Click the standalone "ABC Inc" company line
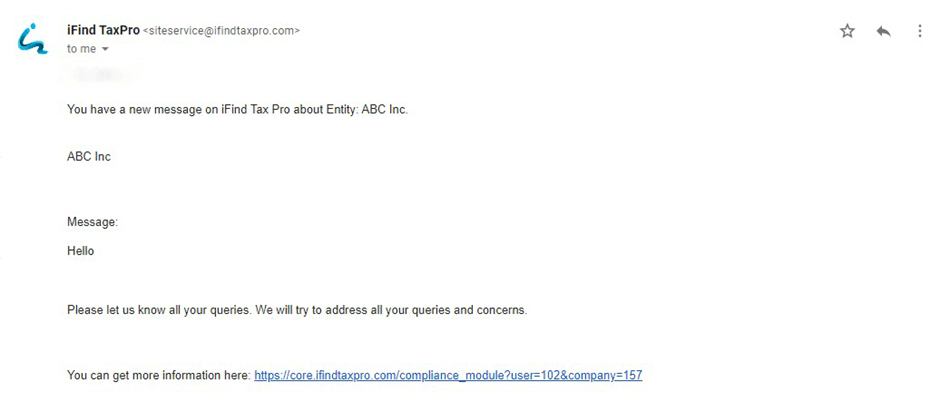Viewport: 940px width, 402px height. point(89,157)
